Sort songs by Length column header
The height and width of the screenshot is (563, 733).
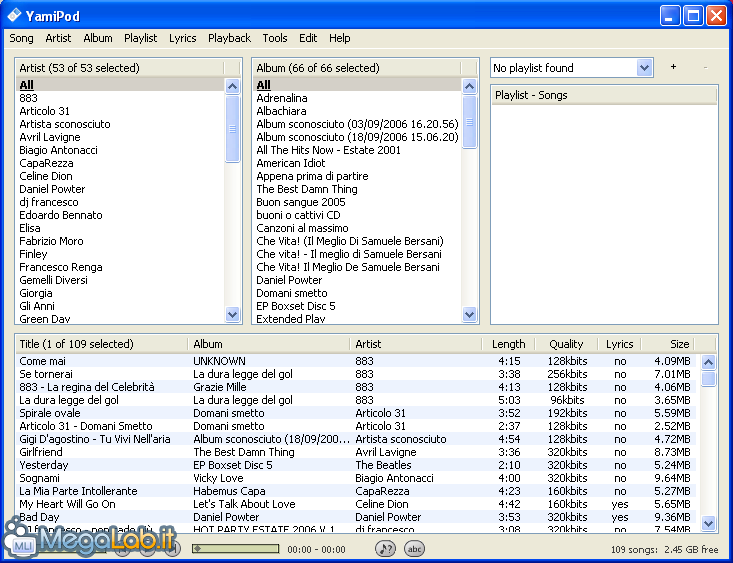509,344
